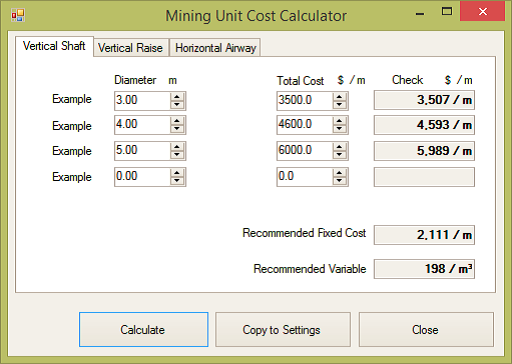
Task: Click the empty check box in fourth row
Action: pos(424,177)
